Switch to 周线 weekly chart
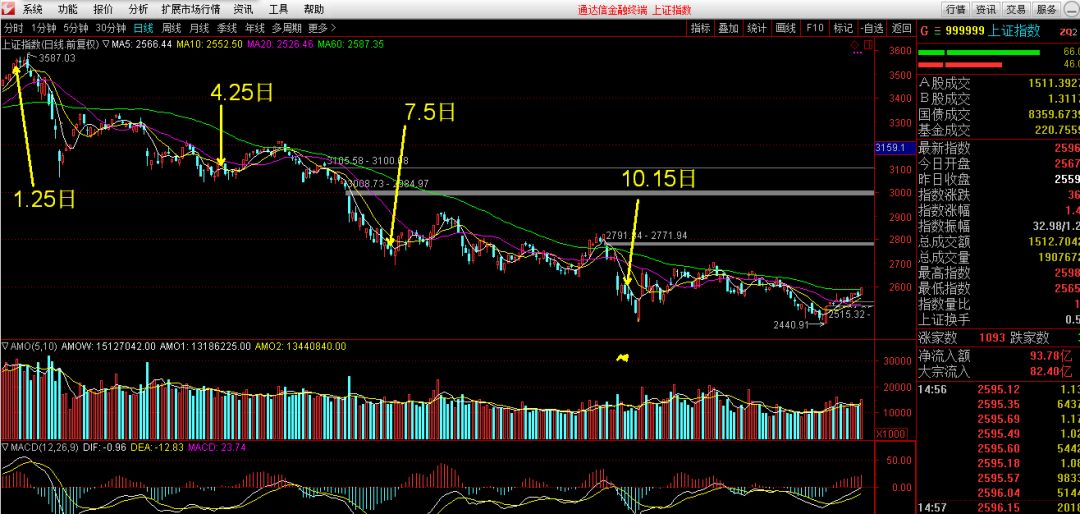 point(172,28)
